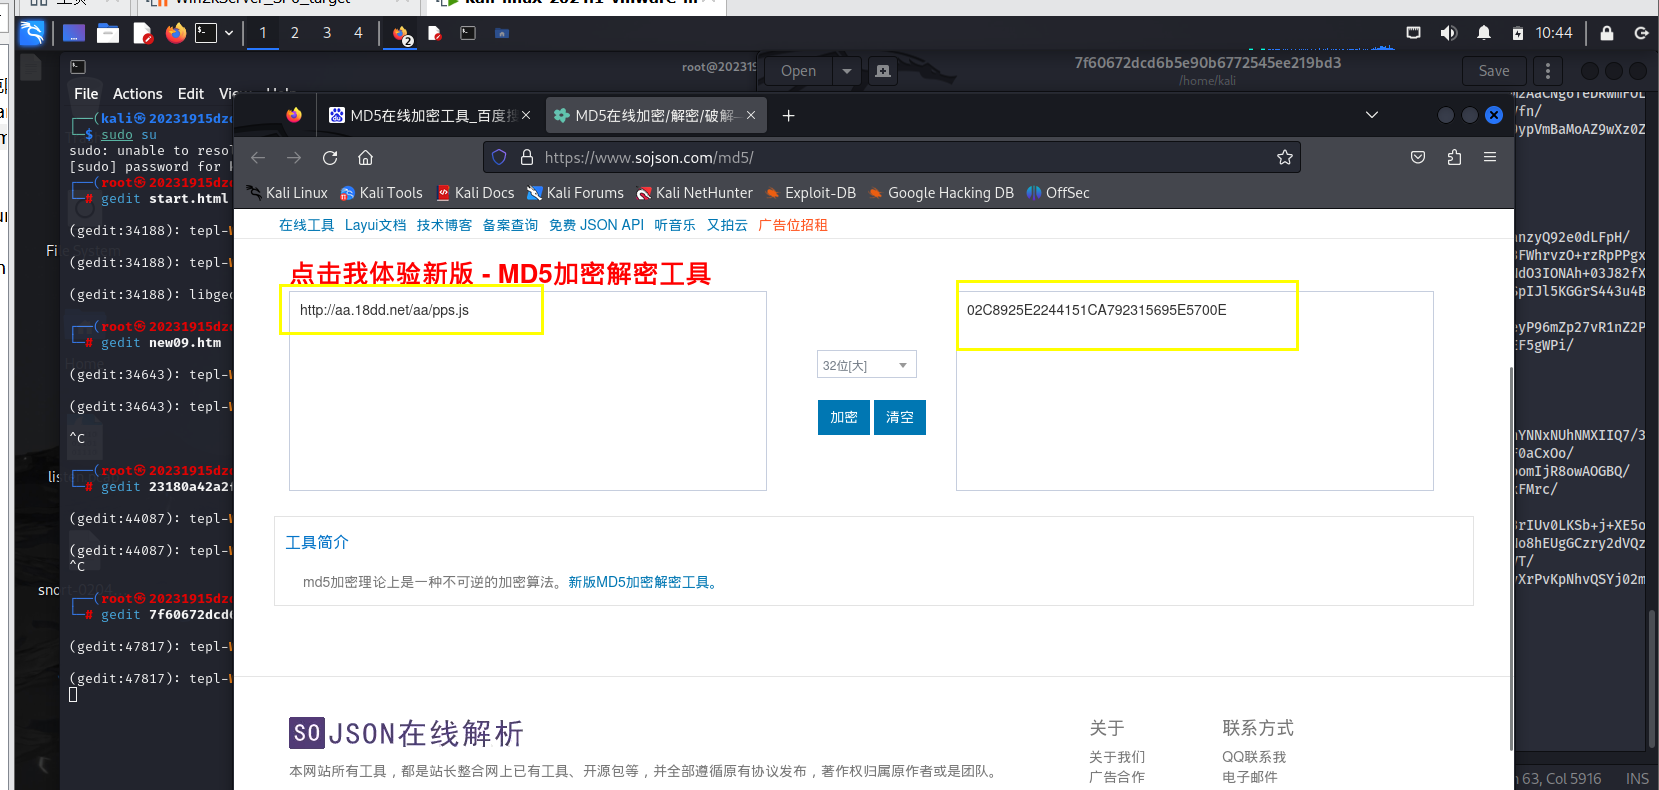Open Firefox View from the pinned Firefox icon

tap(294, 115)
